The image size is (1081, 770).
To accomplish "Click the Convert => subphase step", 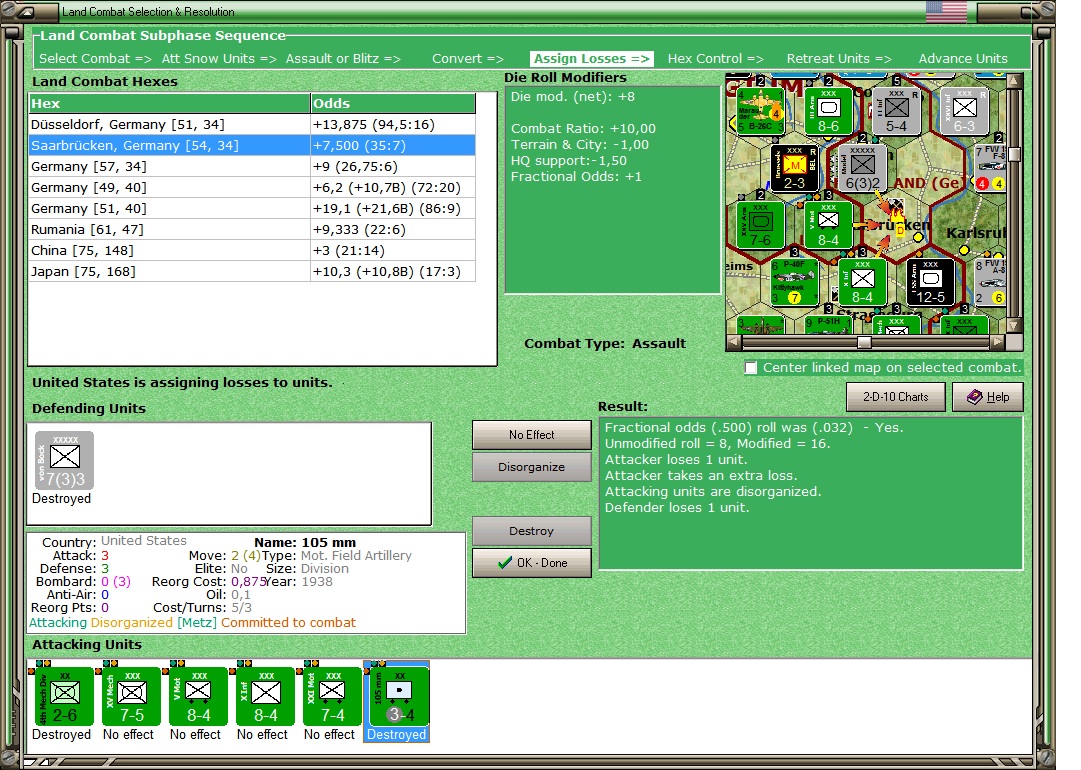I will tap(468, 59).
